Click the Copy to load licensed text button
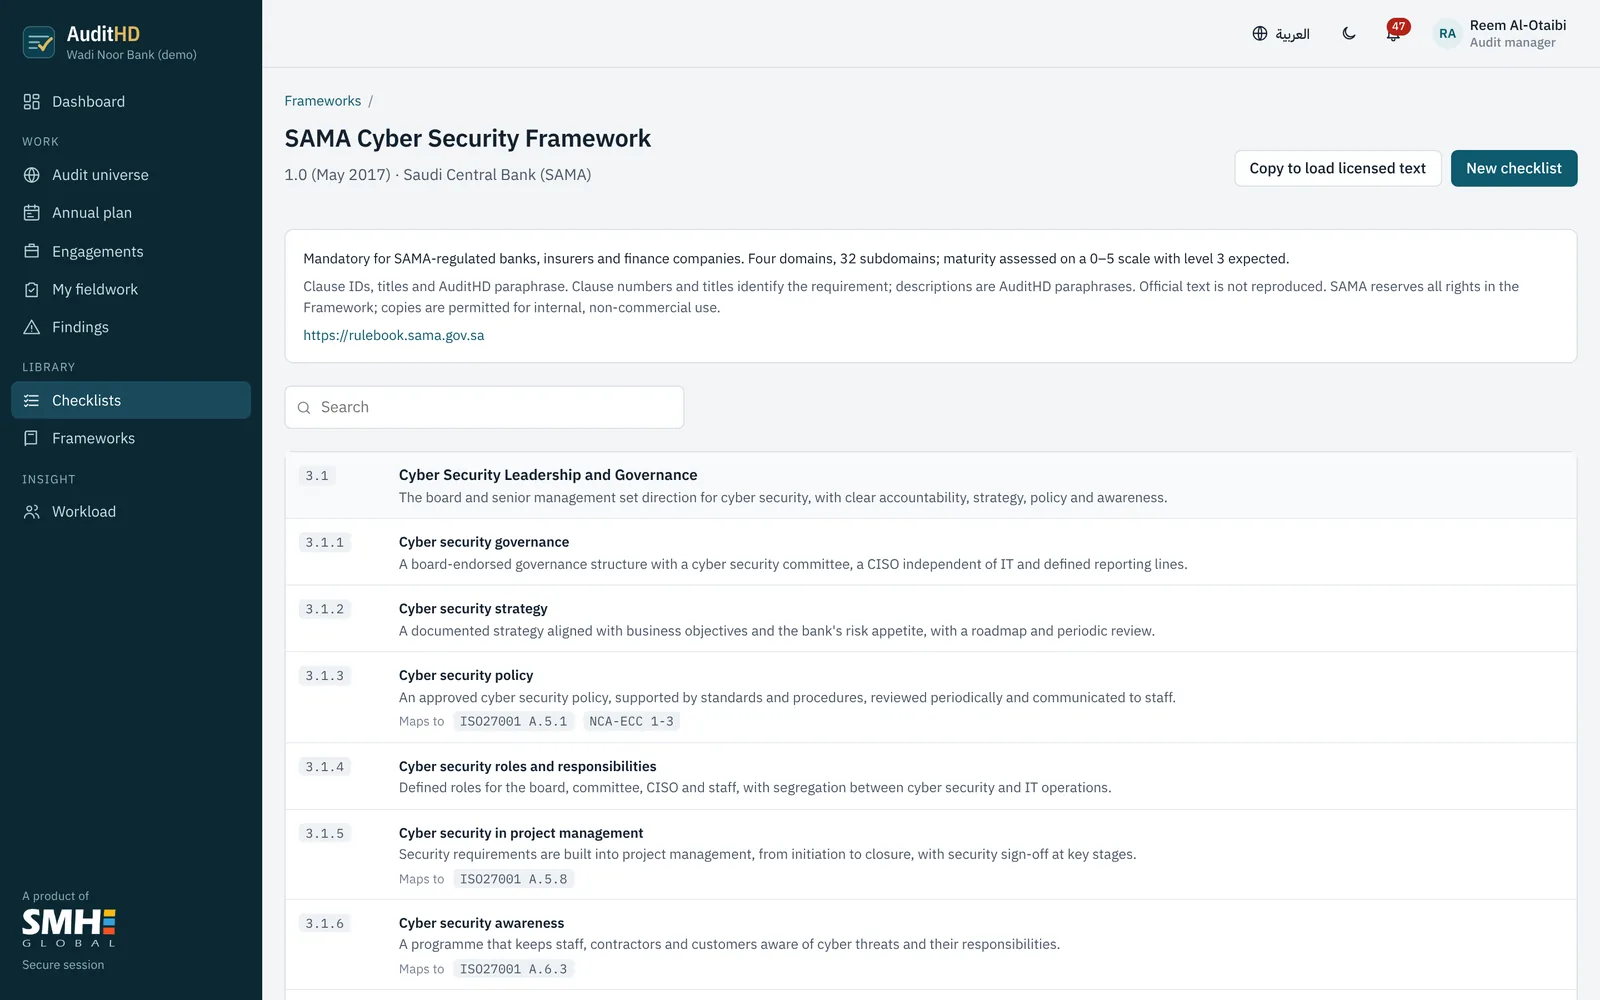The width and height of the screenshot is (1600, 1000). 1338,168
